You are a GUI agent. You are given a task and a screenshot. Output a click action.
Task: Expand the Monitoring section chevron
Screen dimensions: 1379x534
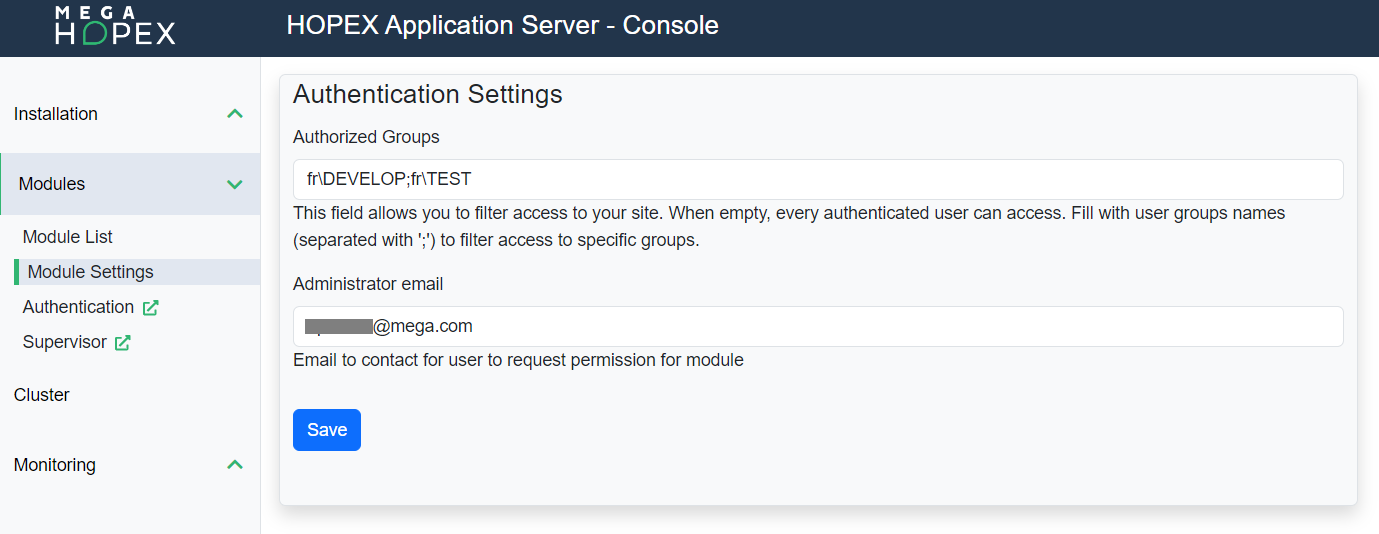235,465
